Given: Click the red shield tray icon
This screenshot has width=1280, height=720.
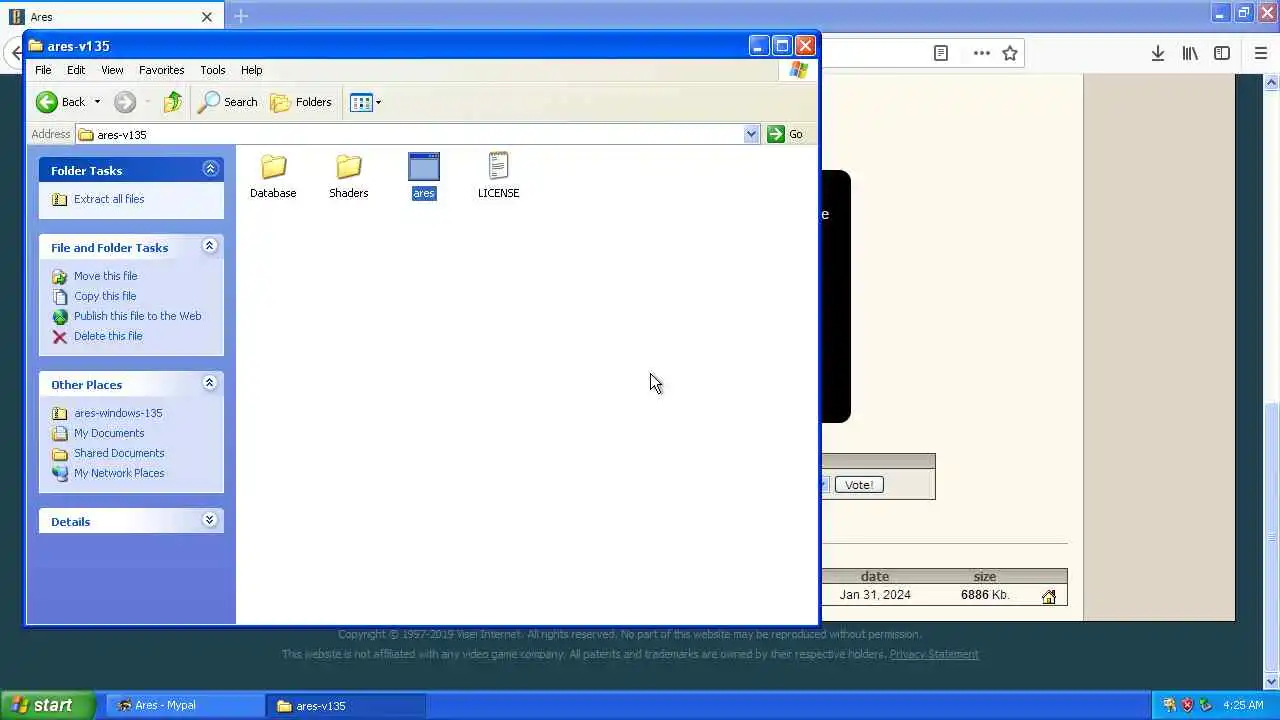Looking at the screenshot, I should [1187, 705].
